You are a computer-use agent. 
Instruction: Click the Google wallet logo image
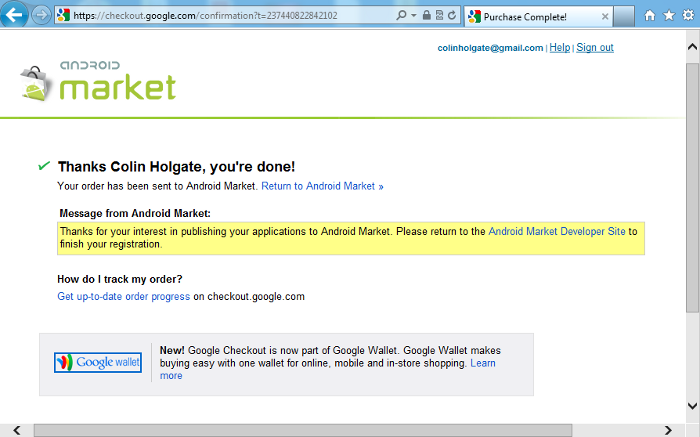pos(98,362)
